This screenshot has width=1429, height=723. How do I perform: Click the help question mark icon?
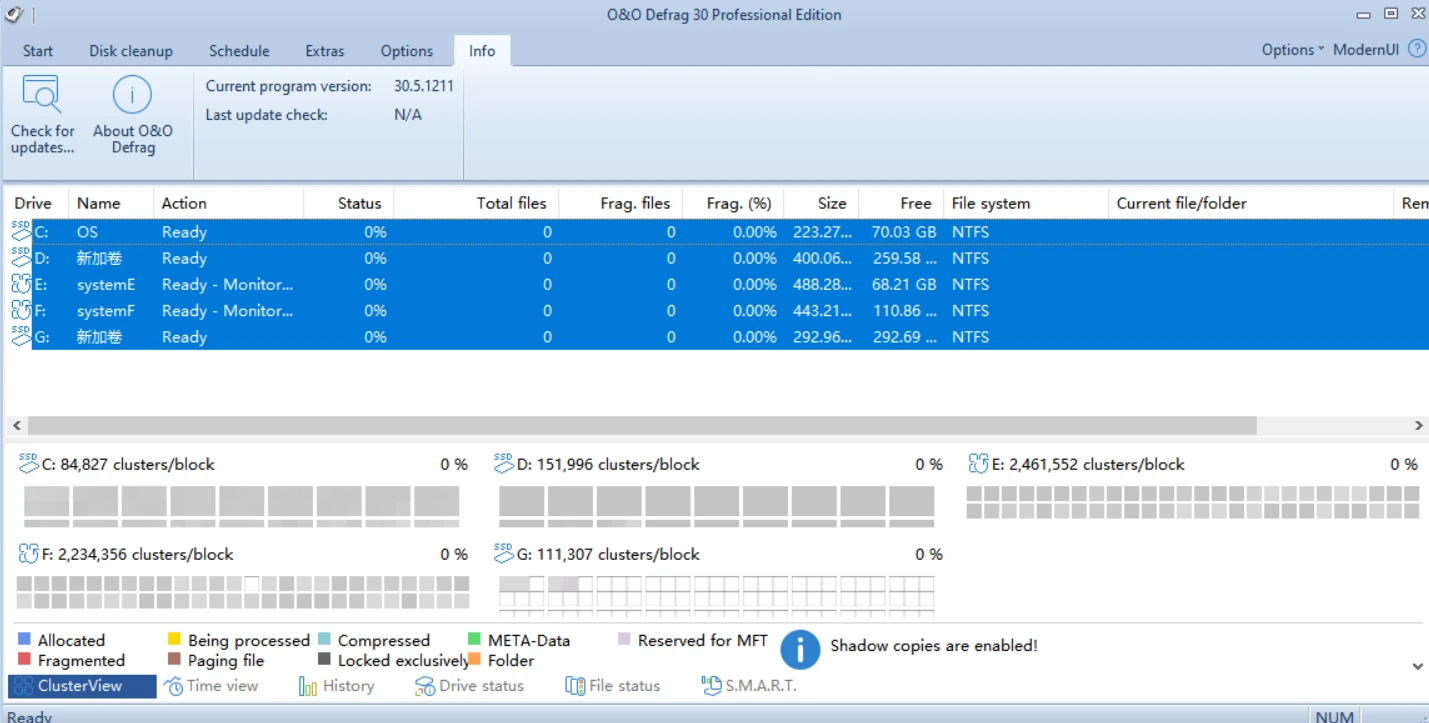click(1417, 49)
